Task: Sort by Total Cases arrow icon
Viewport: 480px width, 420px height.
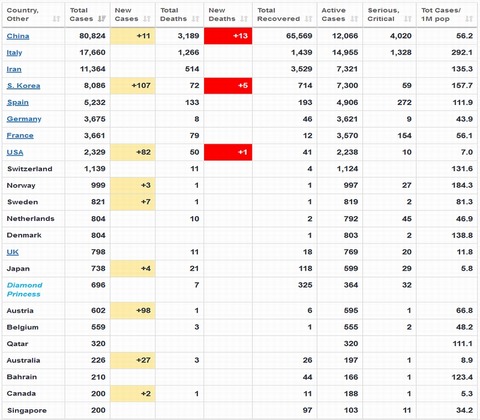Action: [102, 19]
